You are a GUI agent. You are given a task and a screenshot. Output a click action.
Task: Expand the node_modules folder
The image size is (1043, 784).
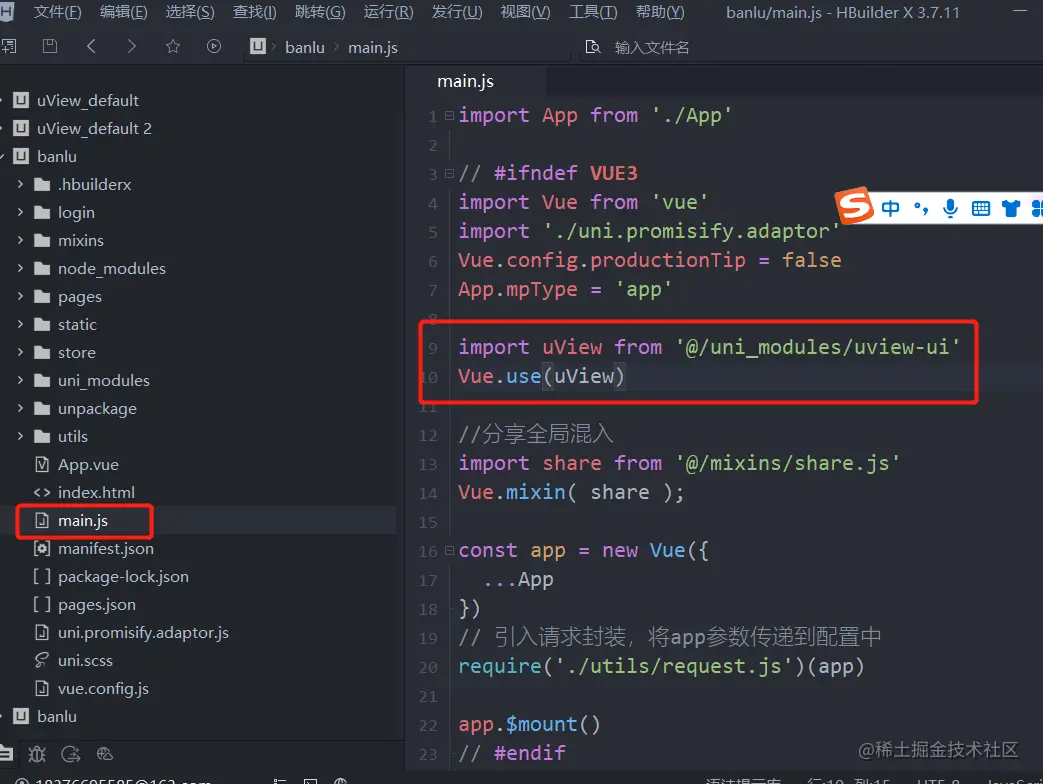point(20,268)
